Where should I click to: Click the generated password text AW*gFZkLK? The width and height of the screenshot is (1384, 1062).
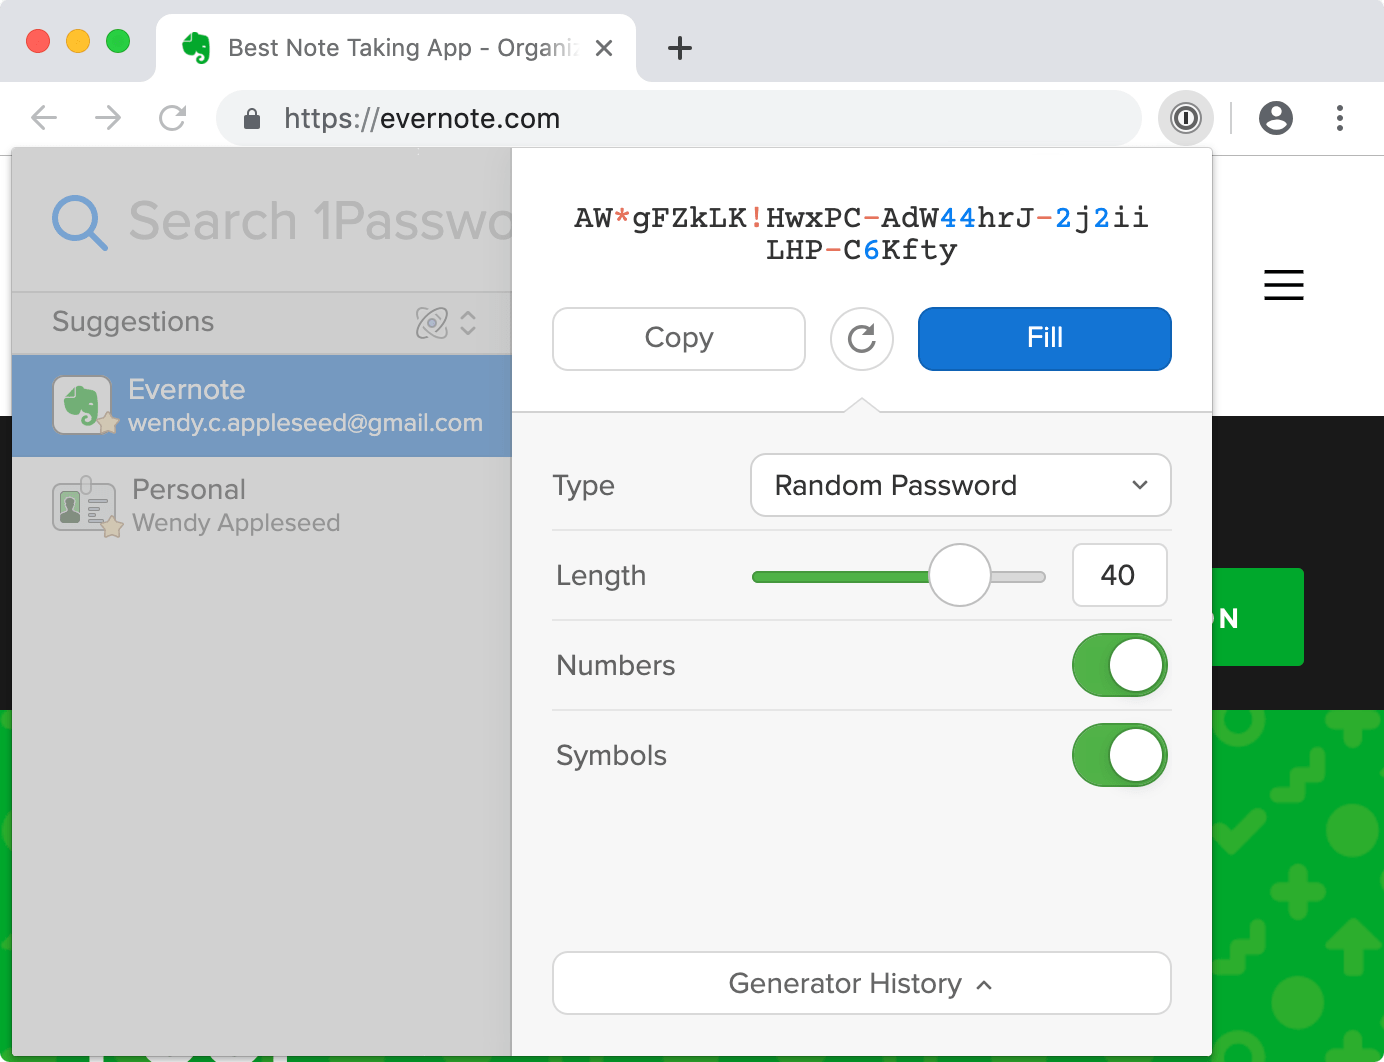coord(862,234)
